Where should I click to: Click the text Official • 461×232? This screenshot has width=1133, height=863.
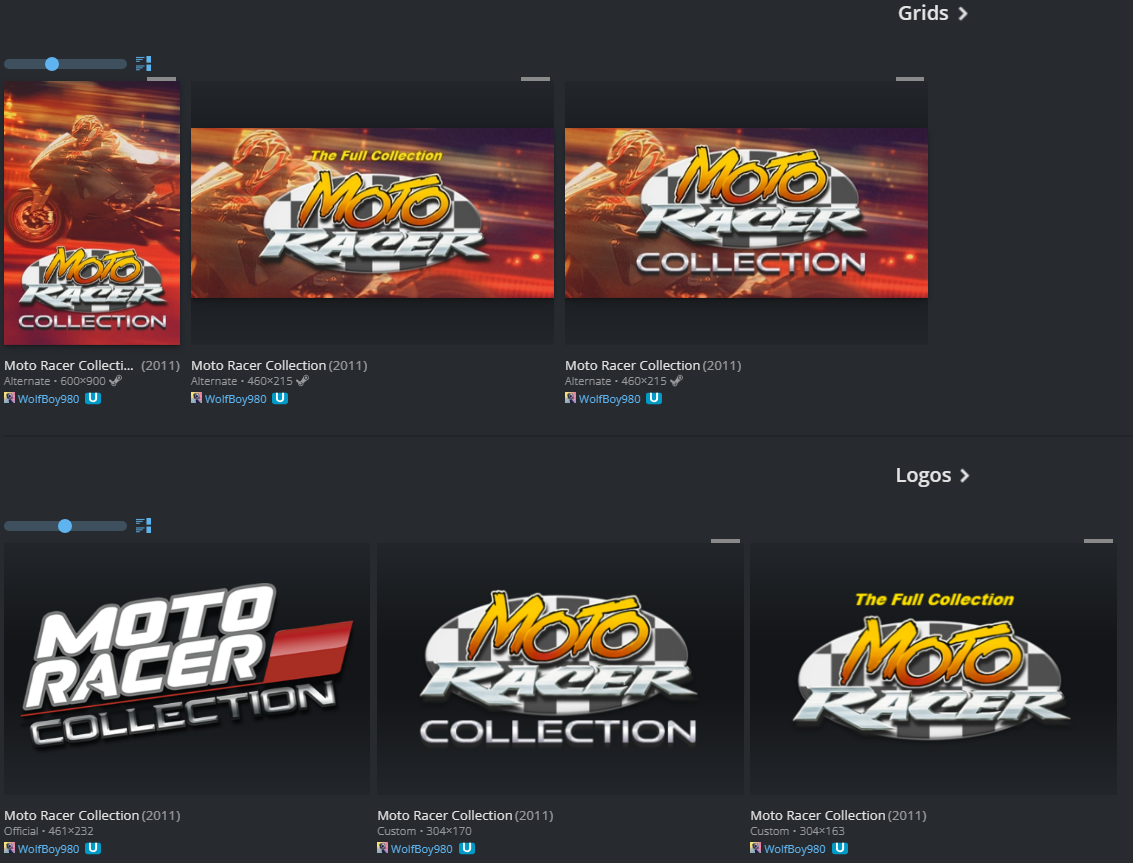coord(48,831)
